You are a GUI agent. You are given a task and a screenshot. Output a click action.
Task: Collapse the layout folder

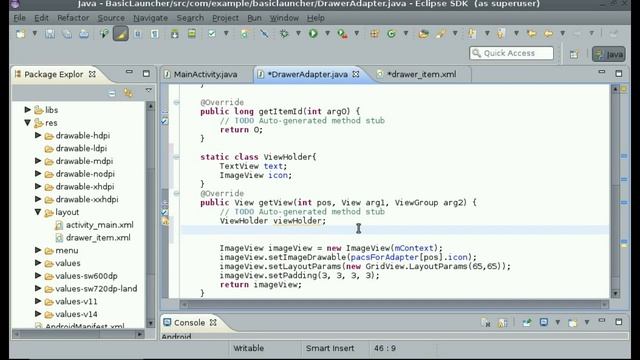pyautogui.click(x=38, y=212)
